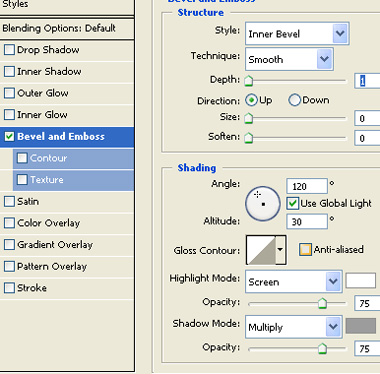The height and width of the screenshot is (374, 380).
Task: Check the Satin checkbox
Action: pos(9,201)
